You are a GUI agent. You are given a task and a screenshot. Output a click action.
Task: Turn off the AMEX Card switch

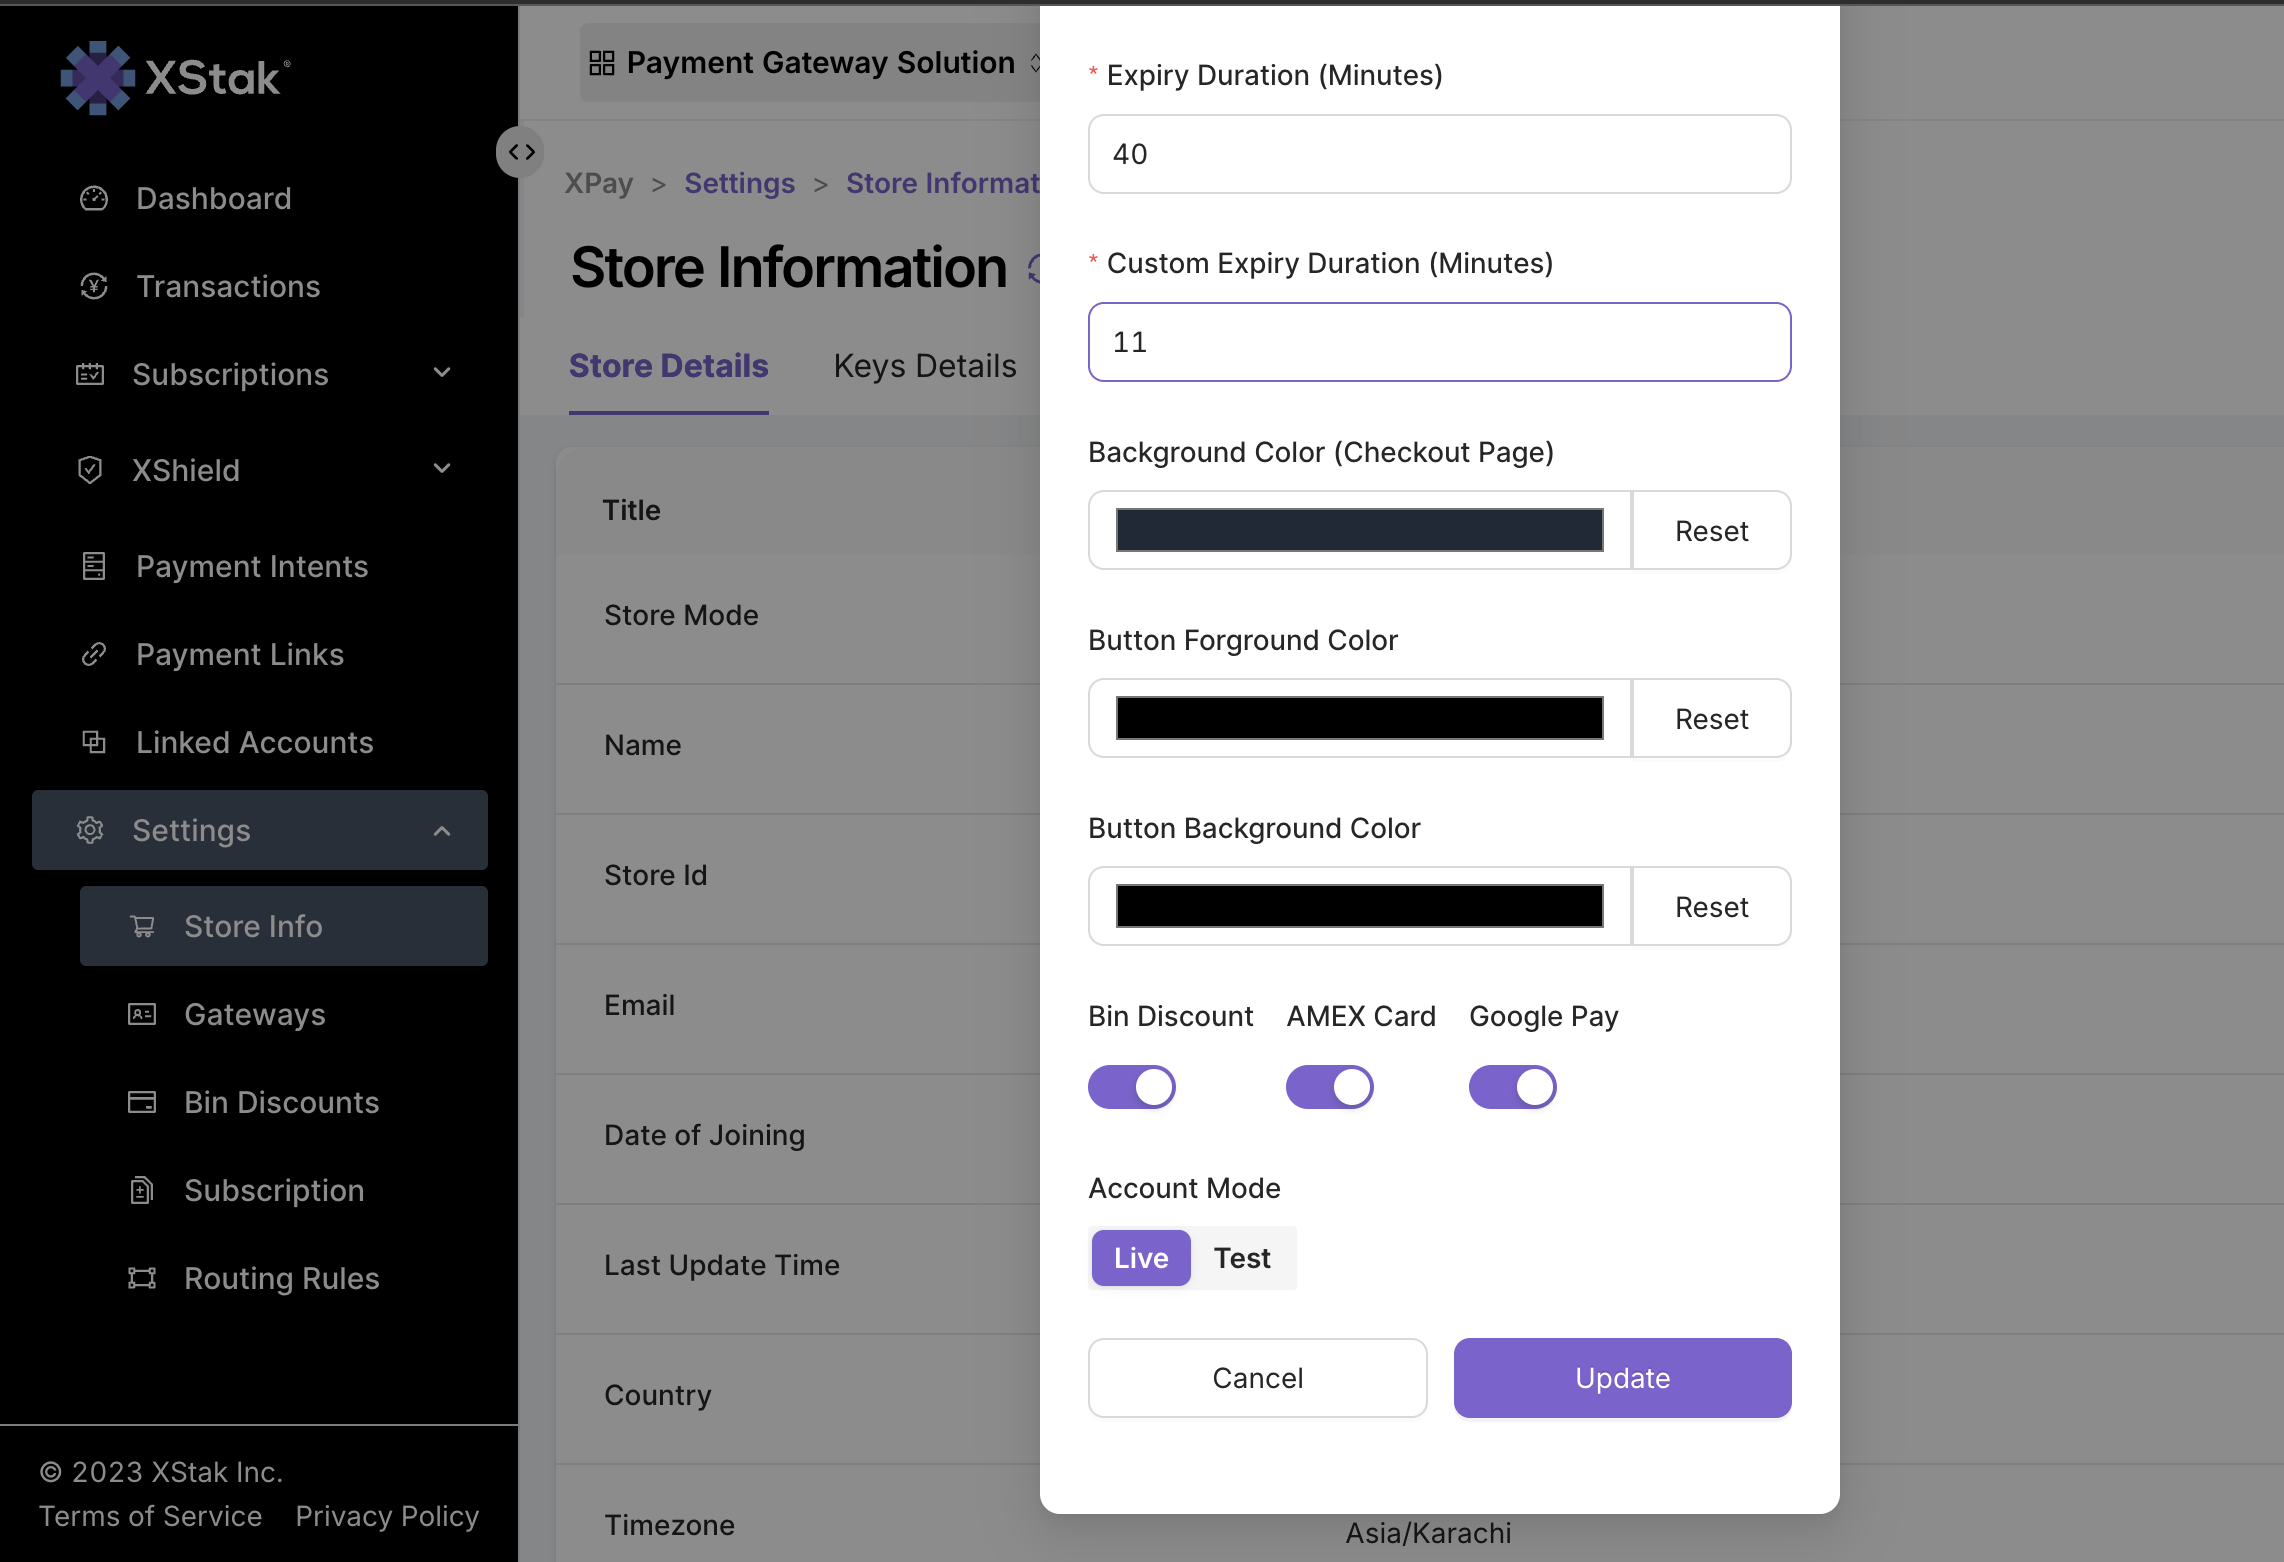(x=1330, y=1087)
